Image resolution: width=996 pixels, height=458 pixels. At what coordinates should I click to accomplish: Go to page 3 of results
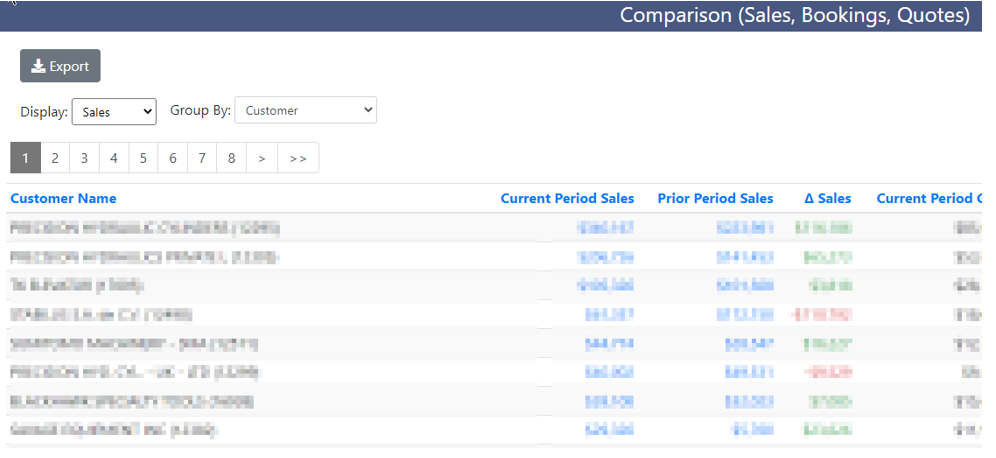pyautogui.click(x=84, y=158)
